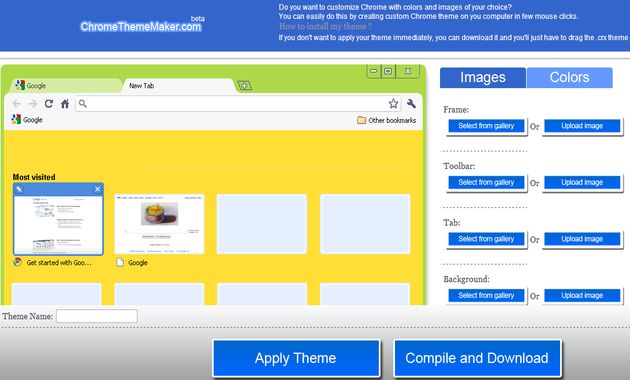Select the Google tab in preview

[x=66, y=86]
